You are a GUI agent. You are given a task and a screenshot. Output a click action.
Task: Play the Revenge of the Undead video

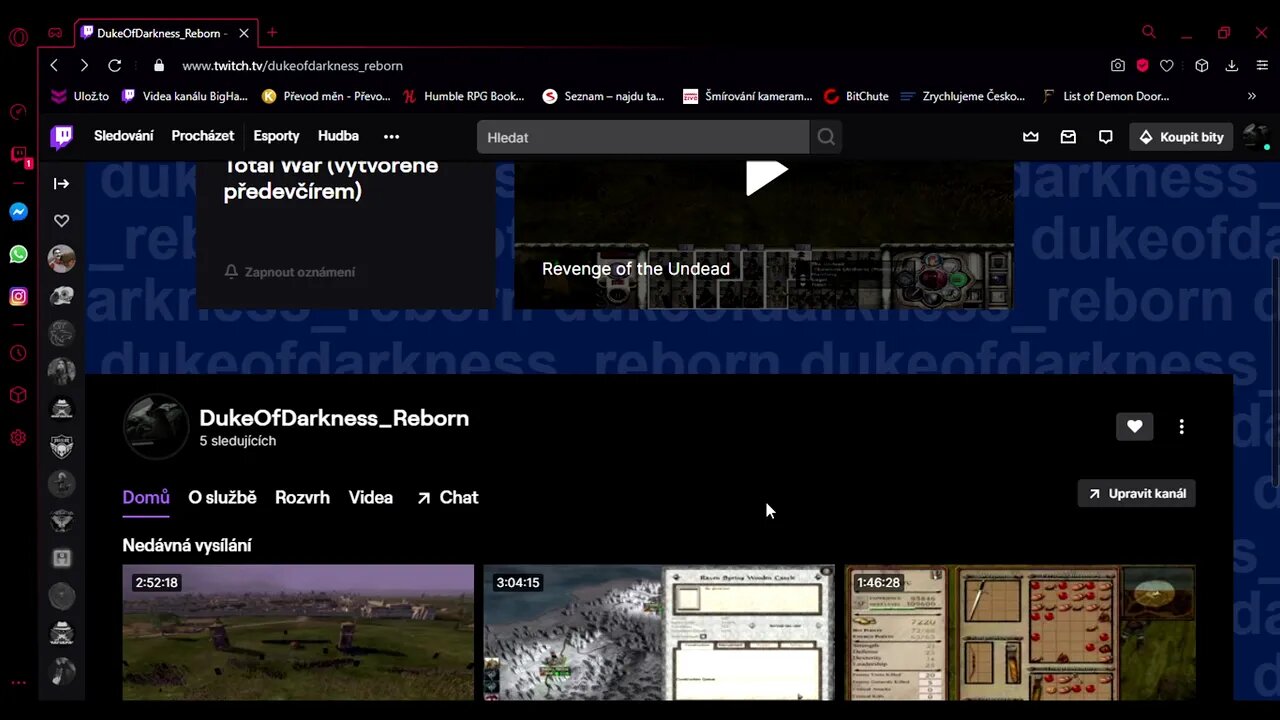click(x=766, y=176)
